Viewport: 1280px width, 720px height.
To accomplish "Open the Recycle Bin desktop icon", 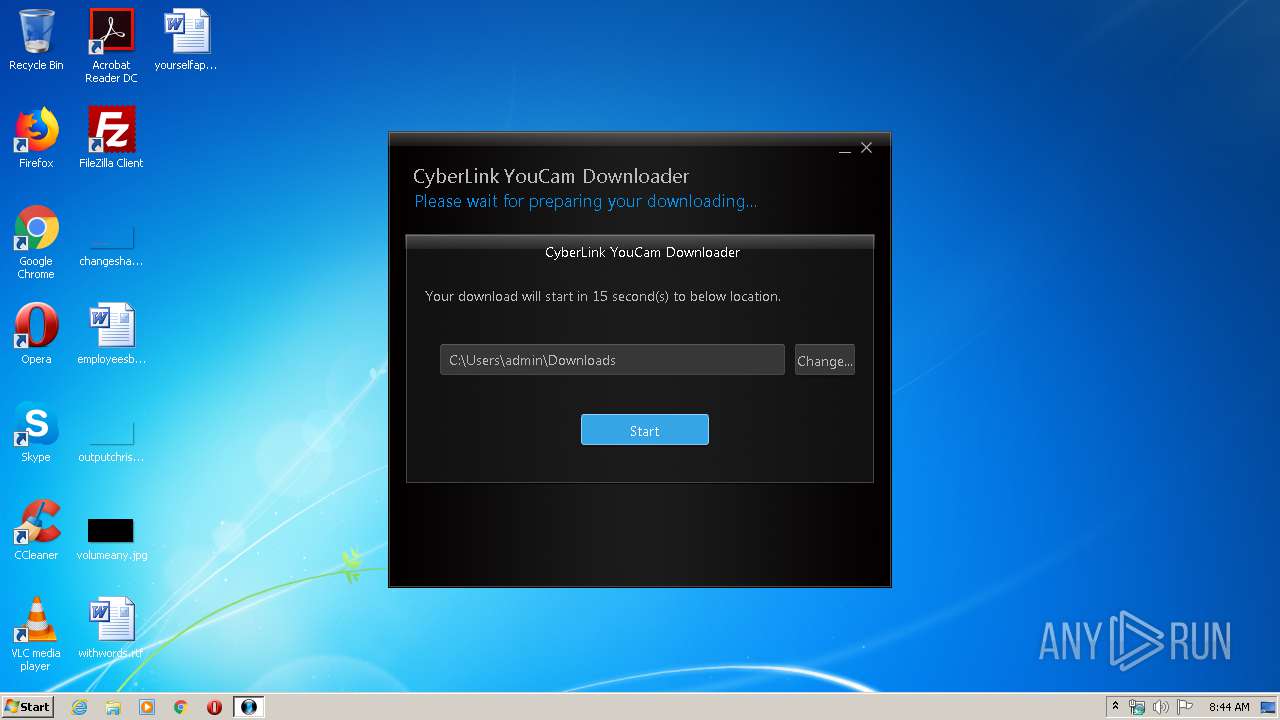I will (36, 40).
